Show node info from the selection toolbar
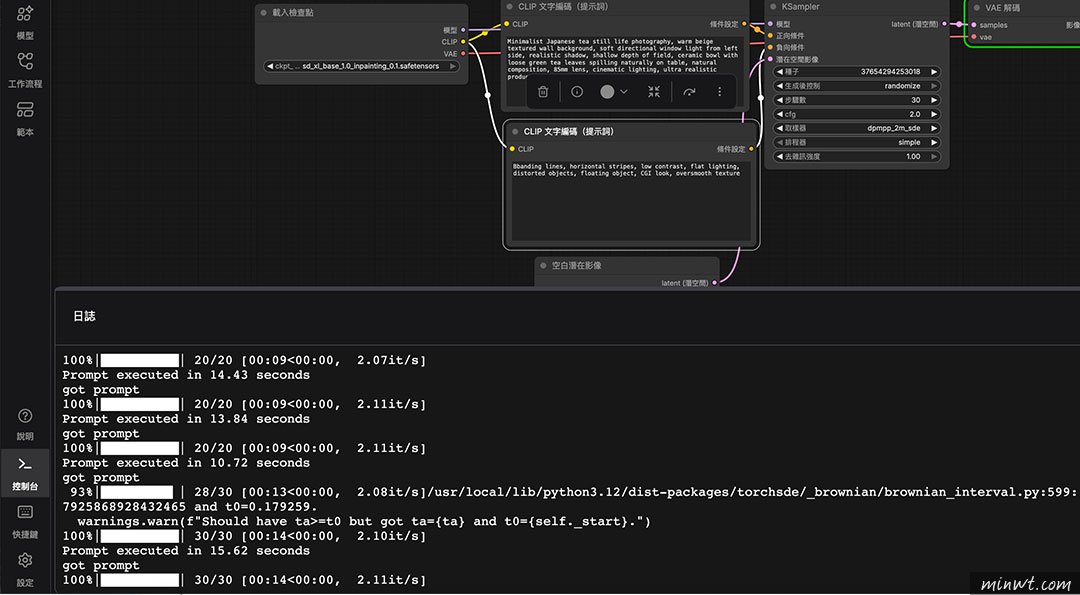Image resolution: width=1080 pixels, height=595 pixels. tap(577, 91)
